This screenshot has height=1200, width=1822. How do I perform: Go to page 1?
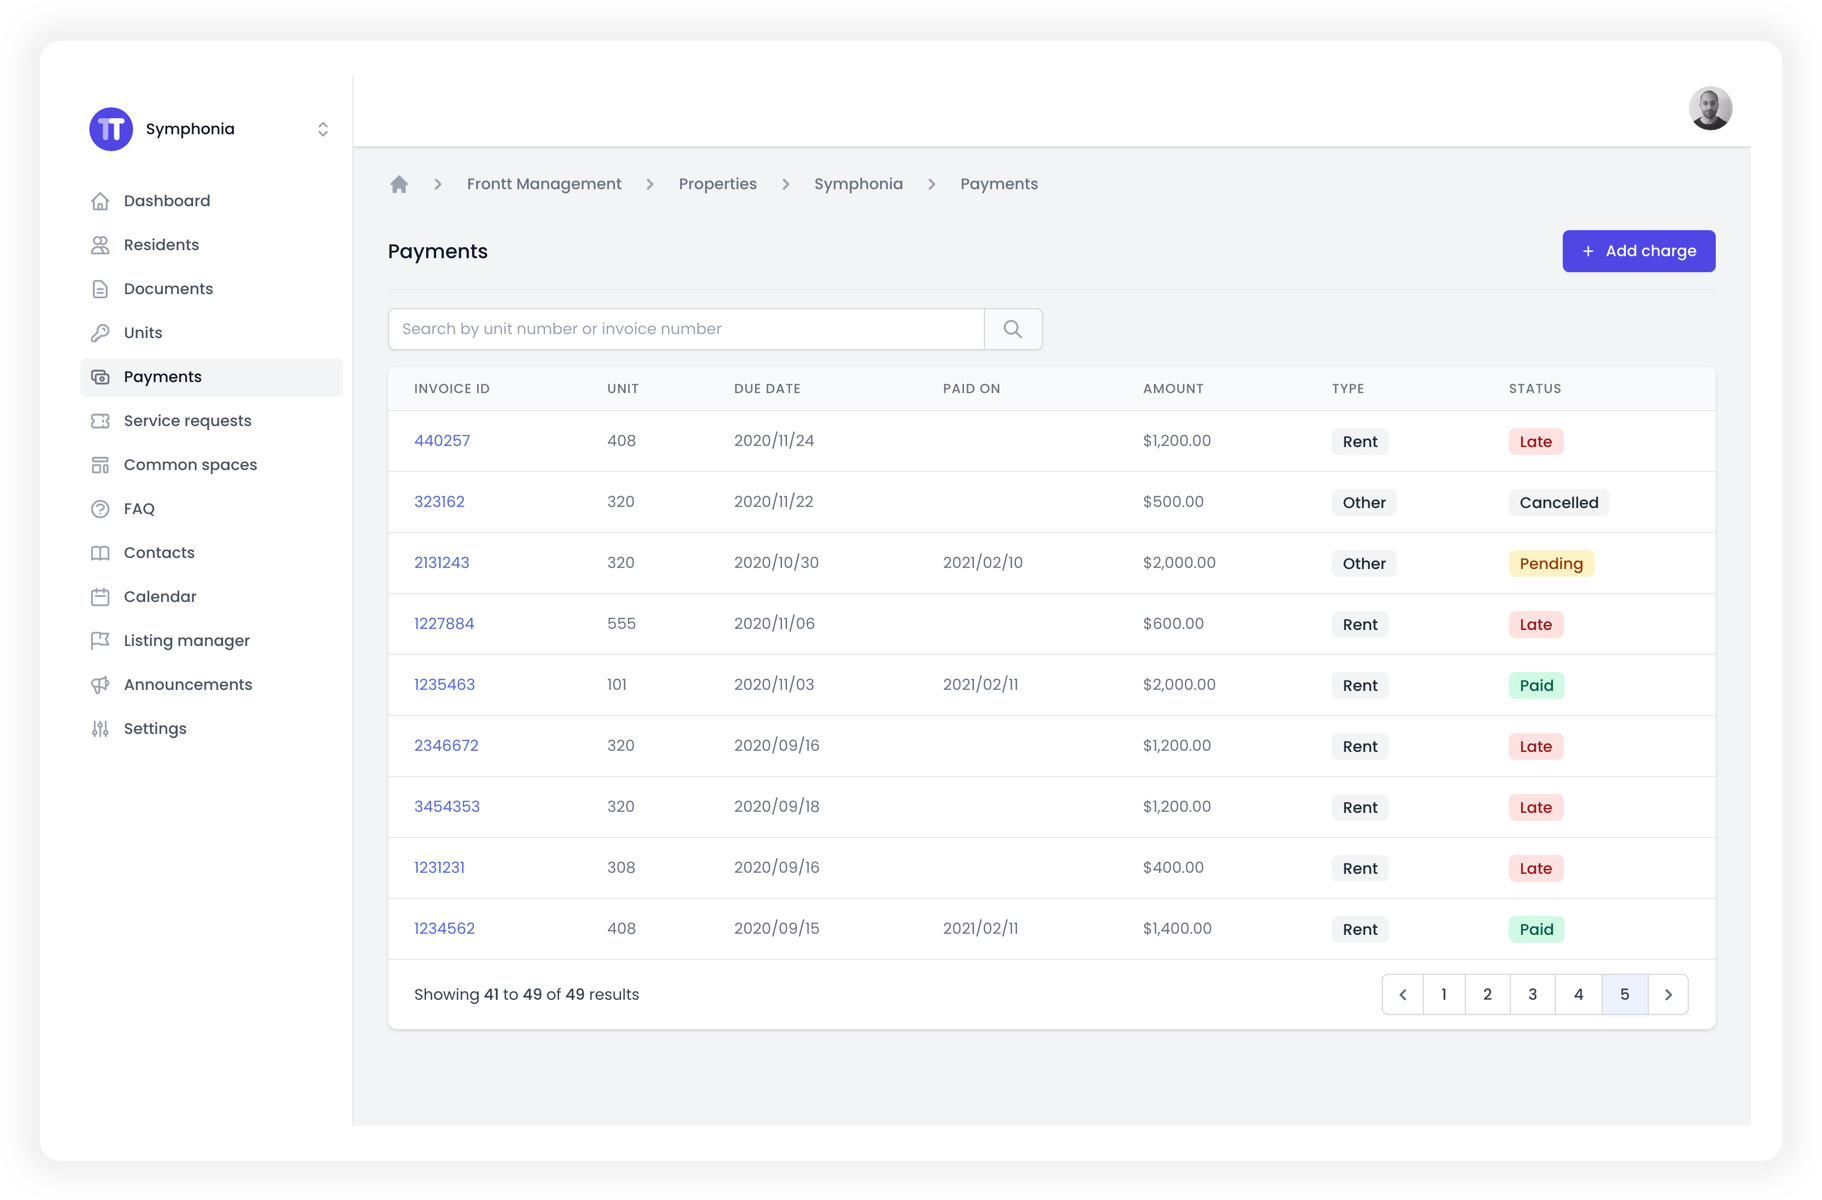point(1444,995)
